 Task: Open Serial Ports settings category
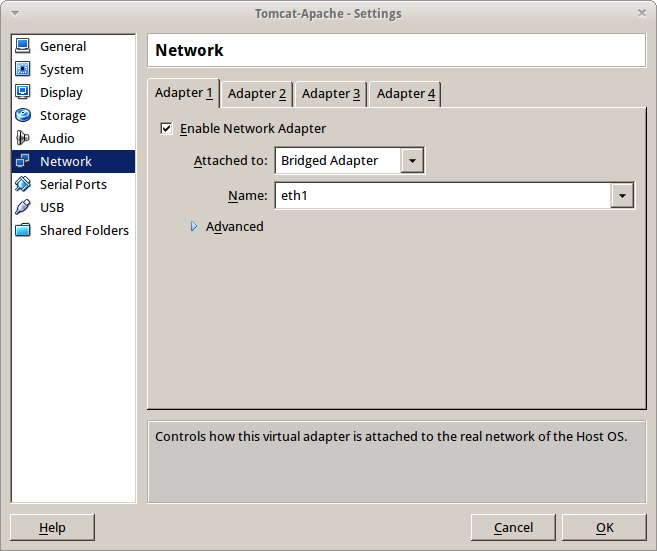tap(73, 184)
